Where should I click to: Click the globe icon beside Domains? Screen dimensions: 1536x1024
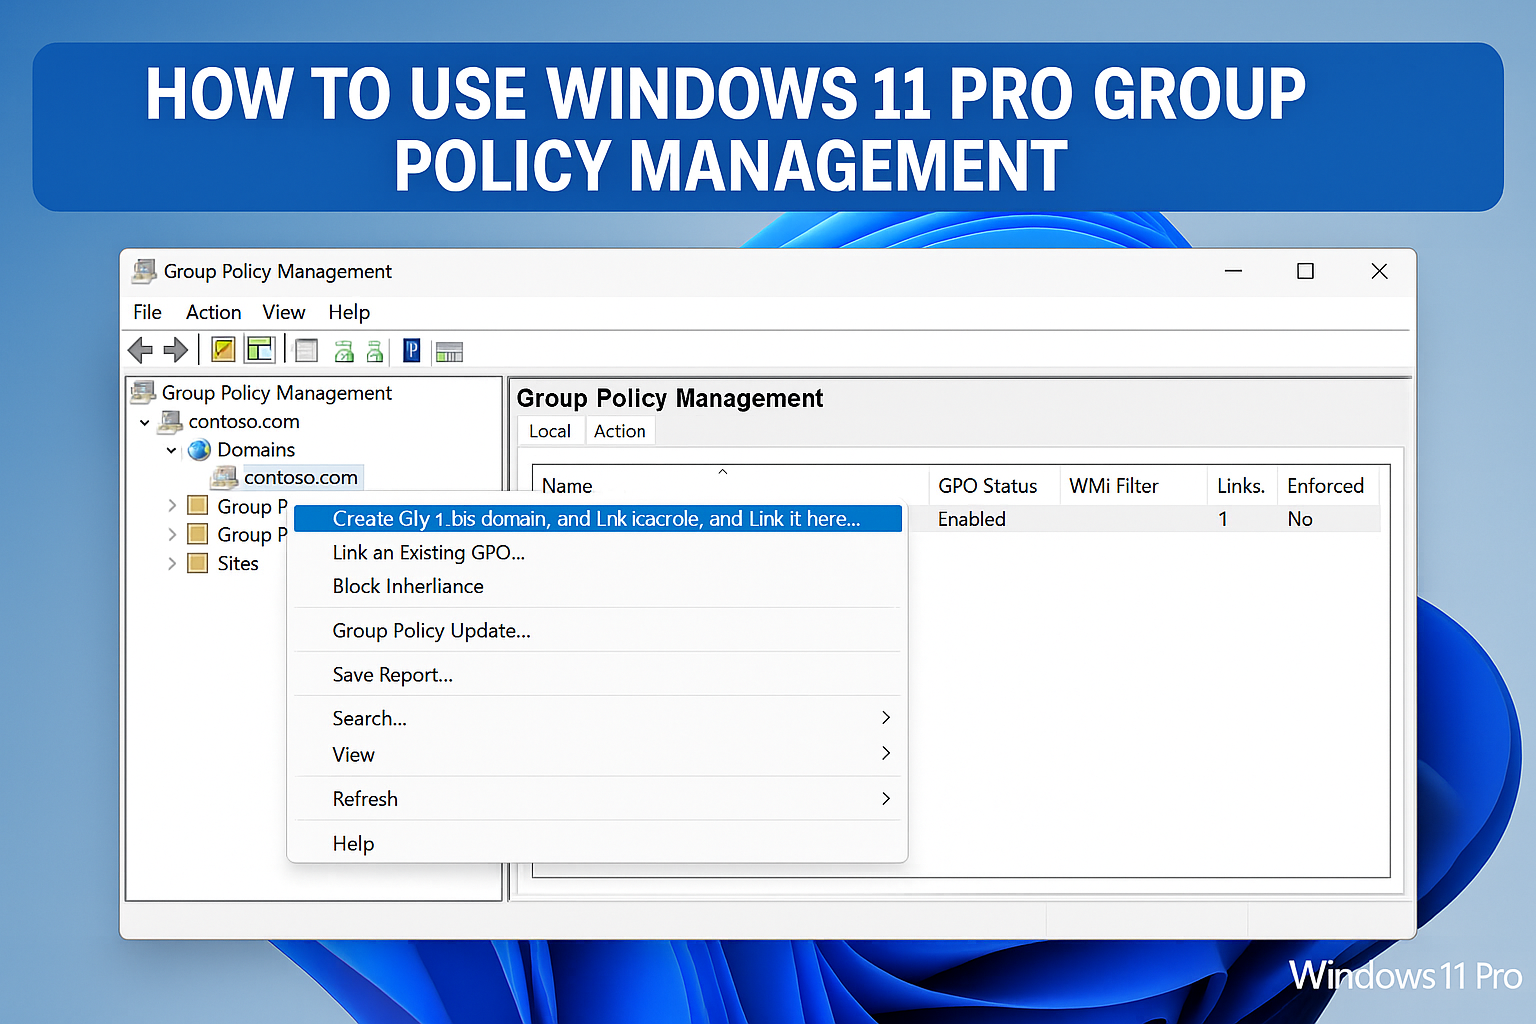(x=200, y=450)
